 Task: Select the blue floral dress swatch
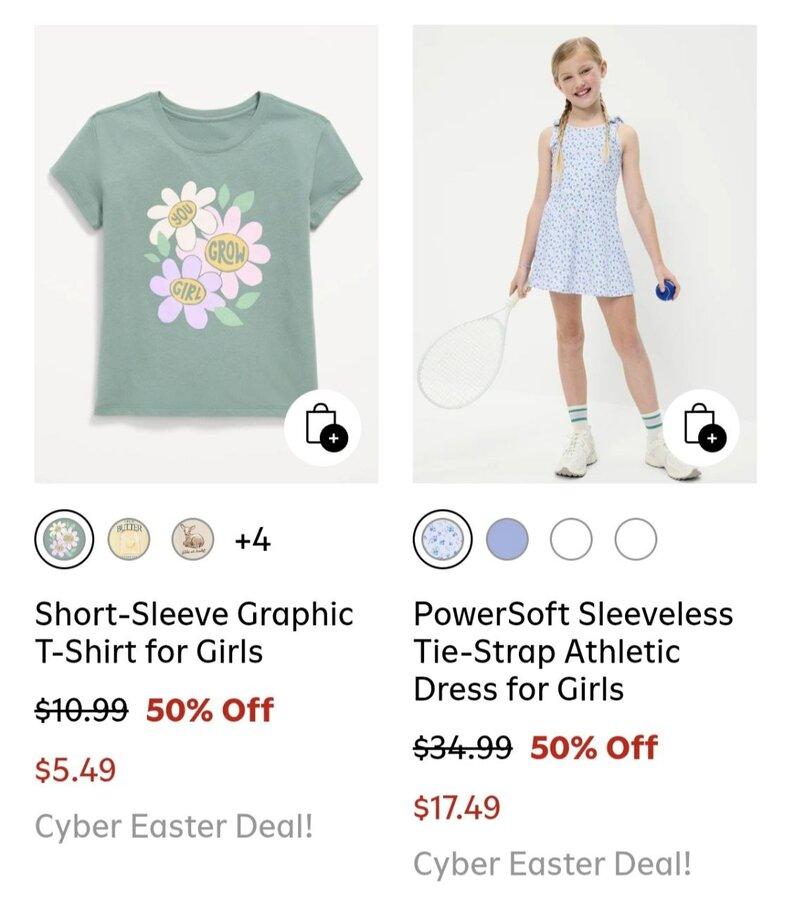[x=442, y=540]
